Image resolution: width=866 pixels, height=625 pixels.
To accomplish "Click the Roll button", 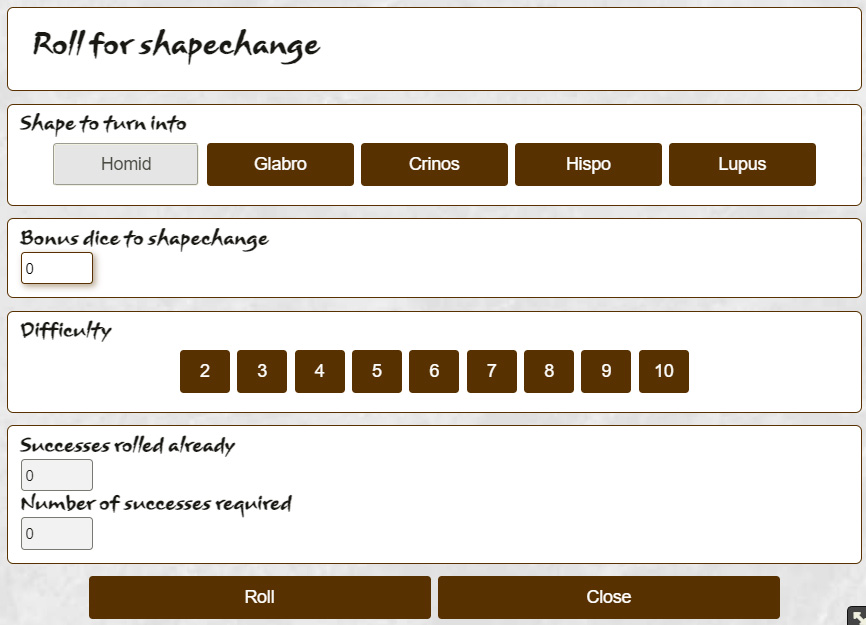I will point(260,597).
